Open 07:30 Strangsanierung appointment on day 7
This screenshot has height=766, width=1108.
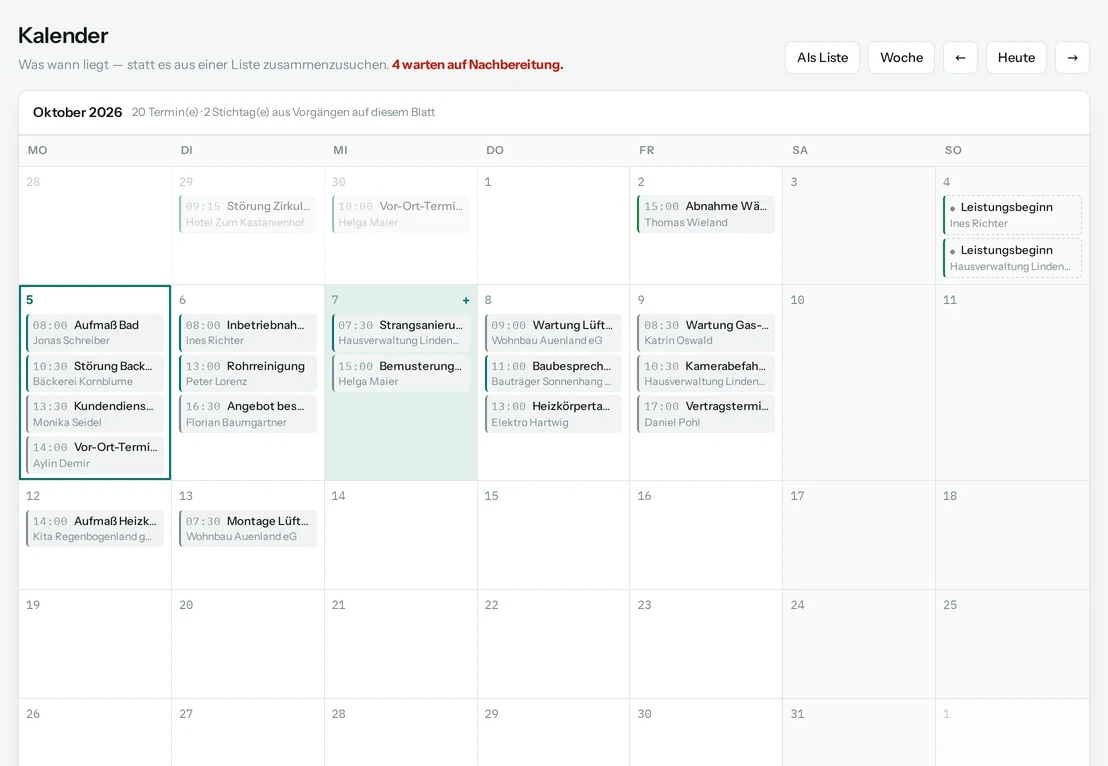[x=401, y=332]
